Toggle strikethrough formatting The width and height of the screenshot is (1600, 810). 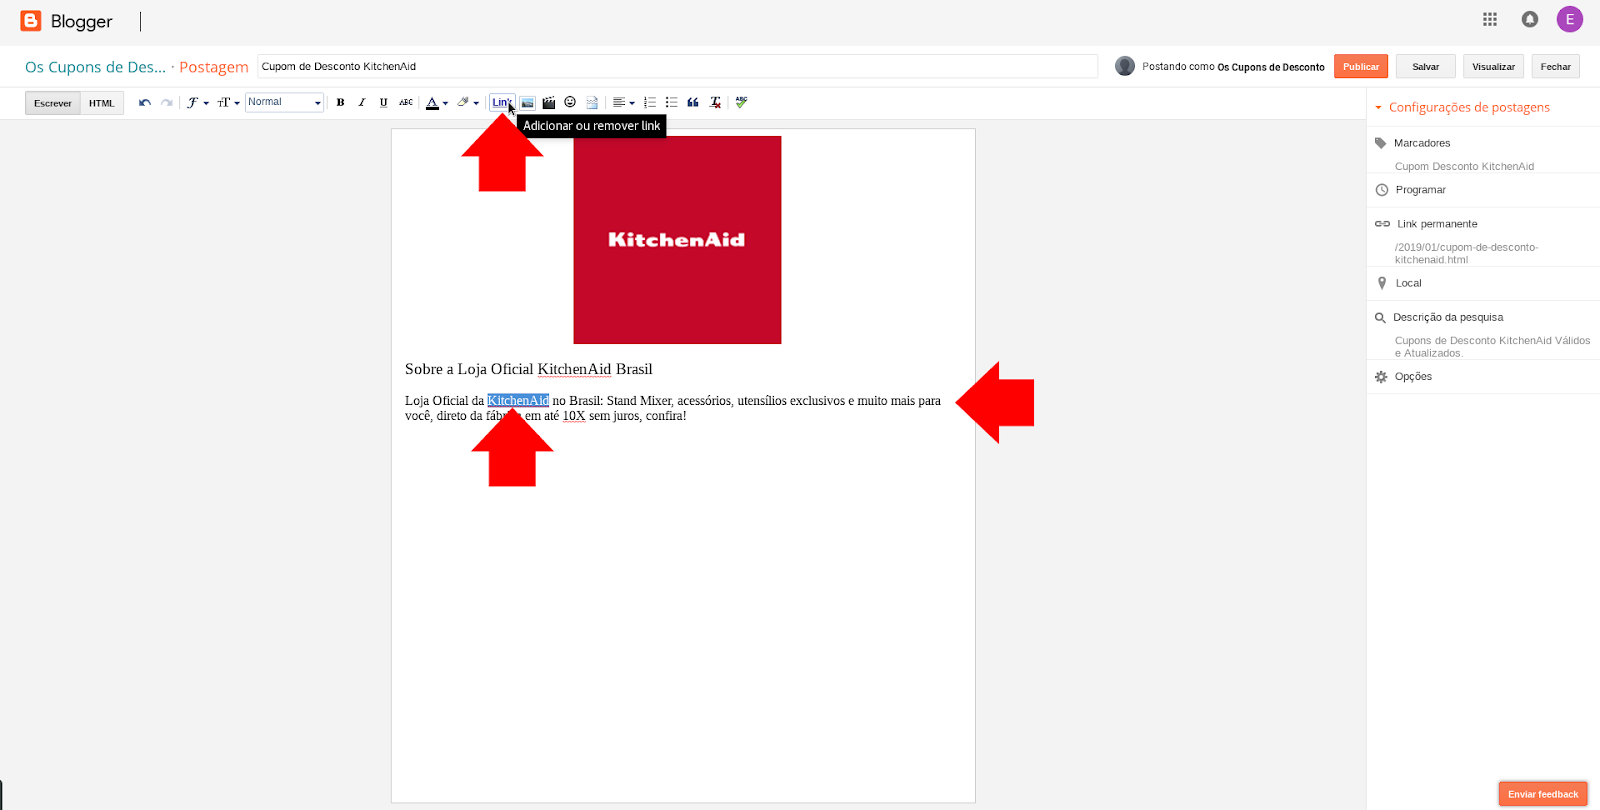[406, 102]
